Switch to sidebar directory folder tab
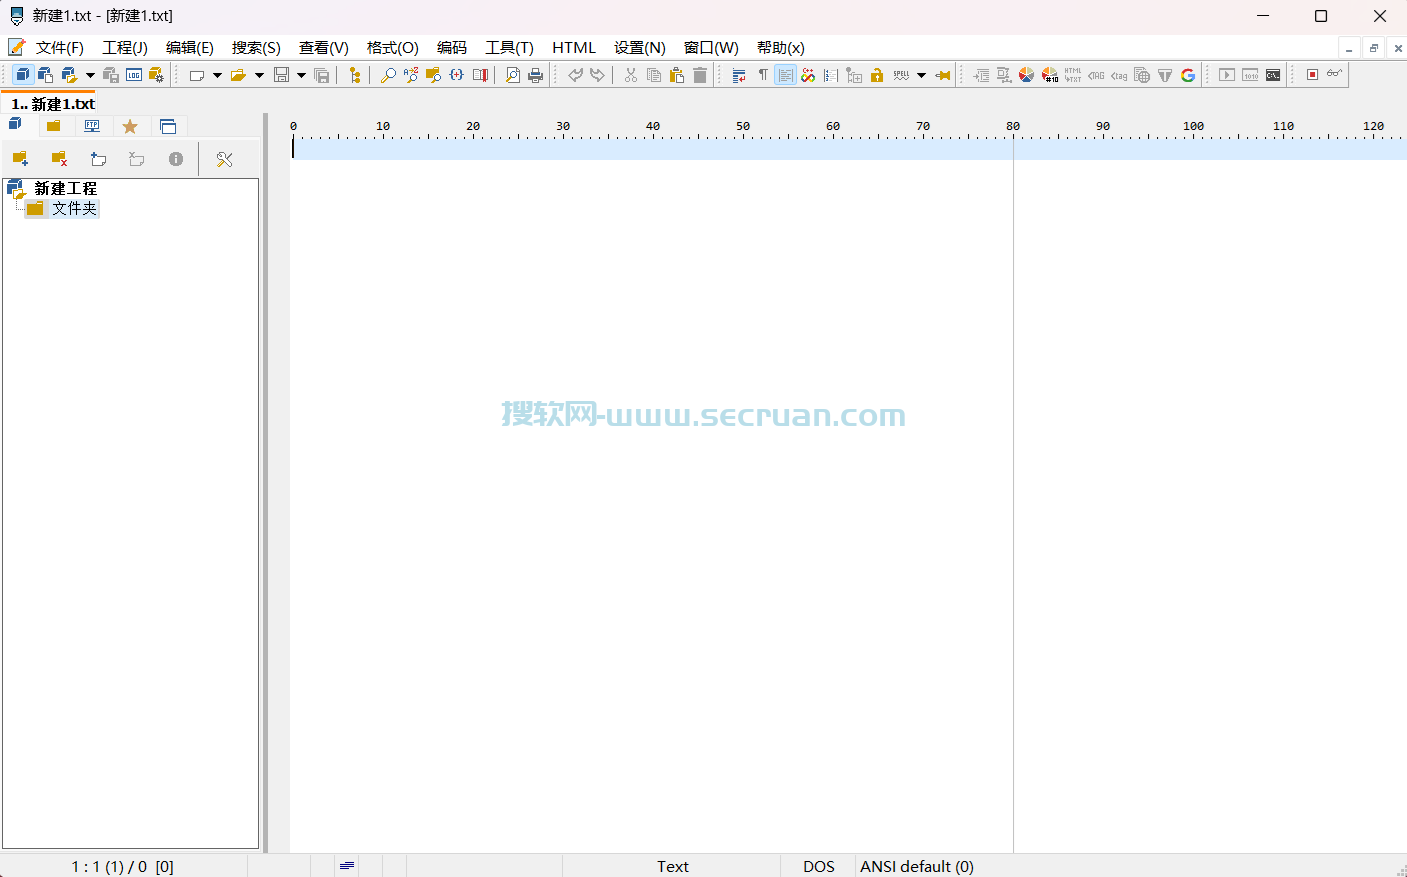Image resolution: width=1407 pixels, height=877 pixels. point(54,126)
